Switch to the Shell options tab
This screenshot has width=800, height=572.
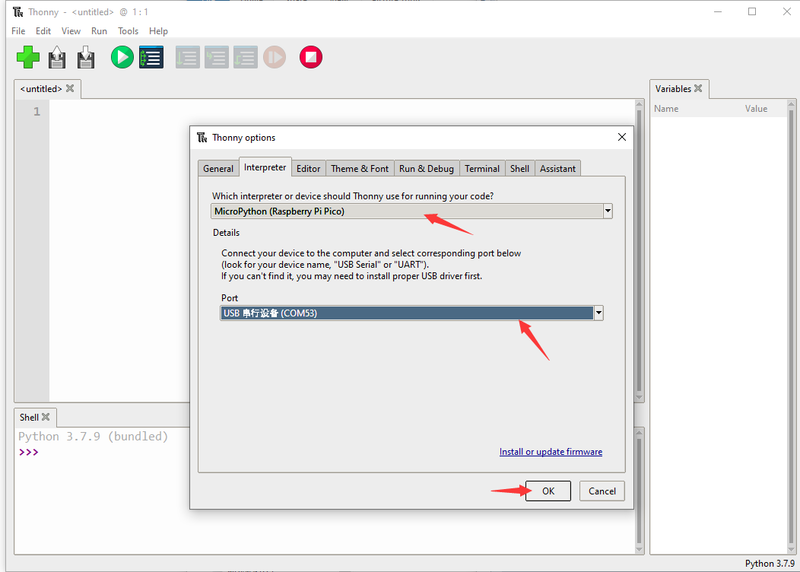(519, 168)
